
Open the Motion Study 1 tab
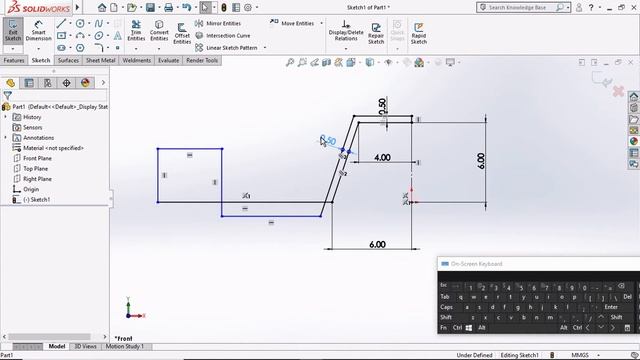(x=125, y=347)
